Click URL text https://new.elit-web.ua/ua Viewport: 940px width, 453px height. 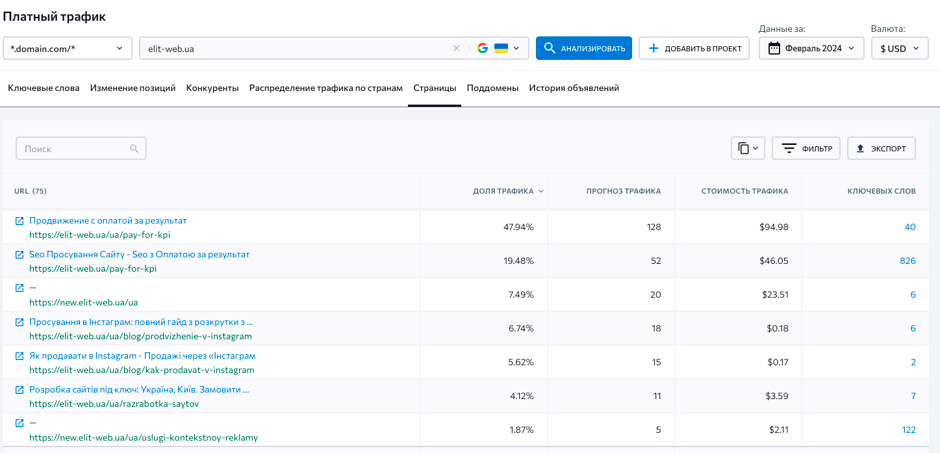(83, 303)
